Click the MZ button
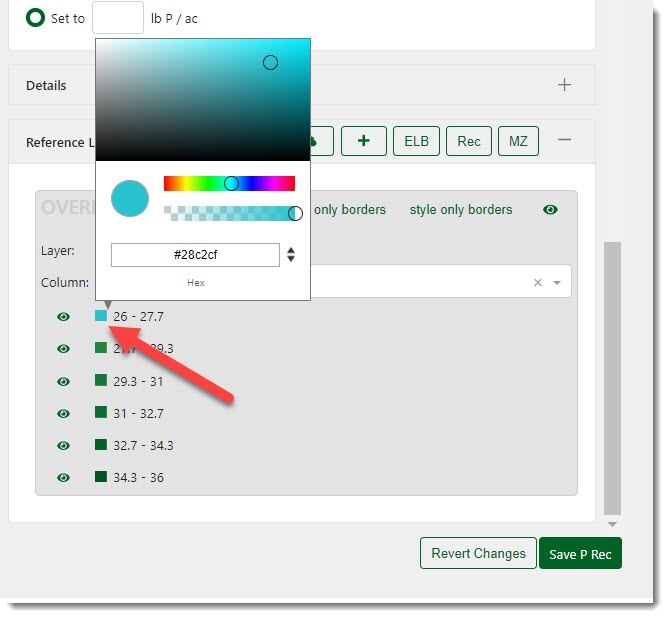 tap(518, 141)
